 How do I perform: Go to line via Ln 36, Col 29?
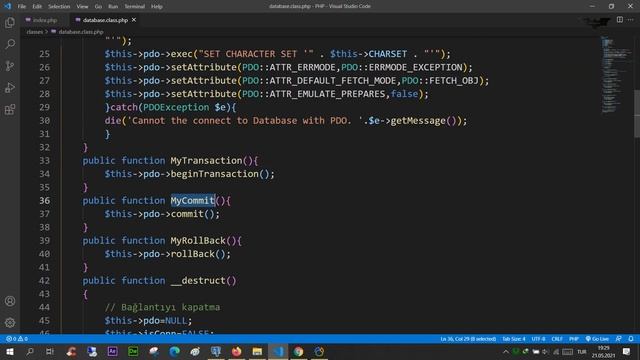(468, 339)
